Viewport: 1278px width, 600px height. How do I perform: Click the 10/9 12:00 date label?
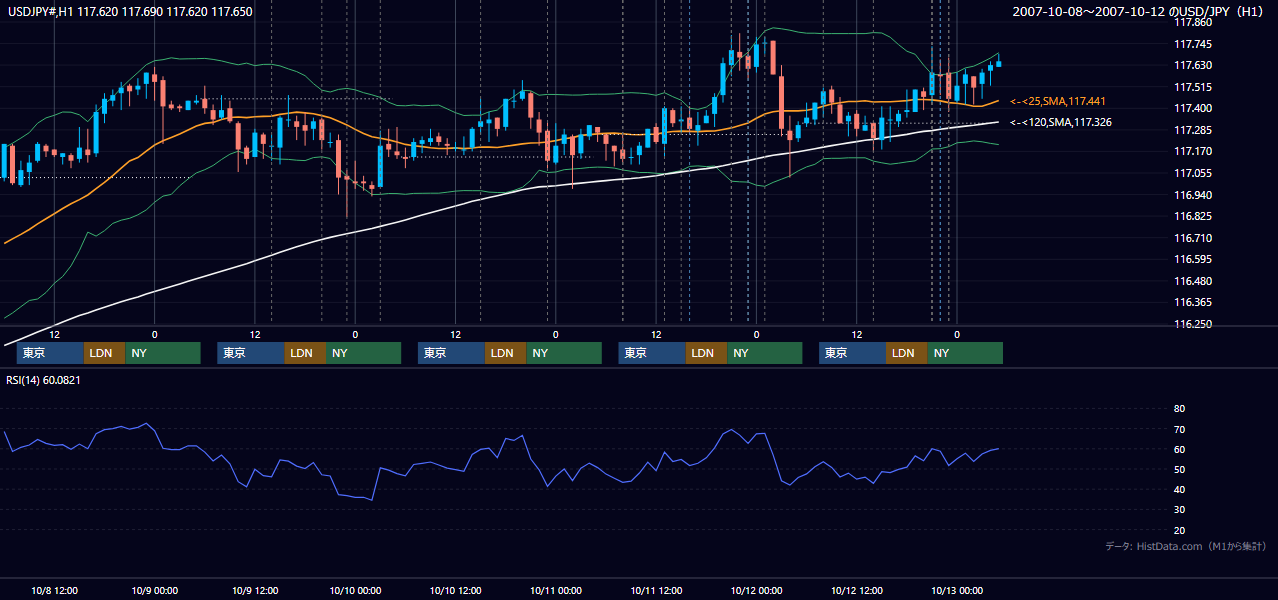coord(255,590)
